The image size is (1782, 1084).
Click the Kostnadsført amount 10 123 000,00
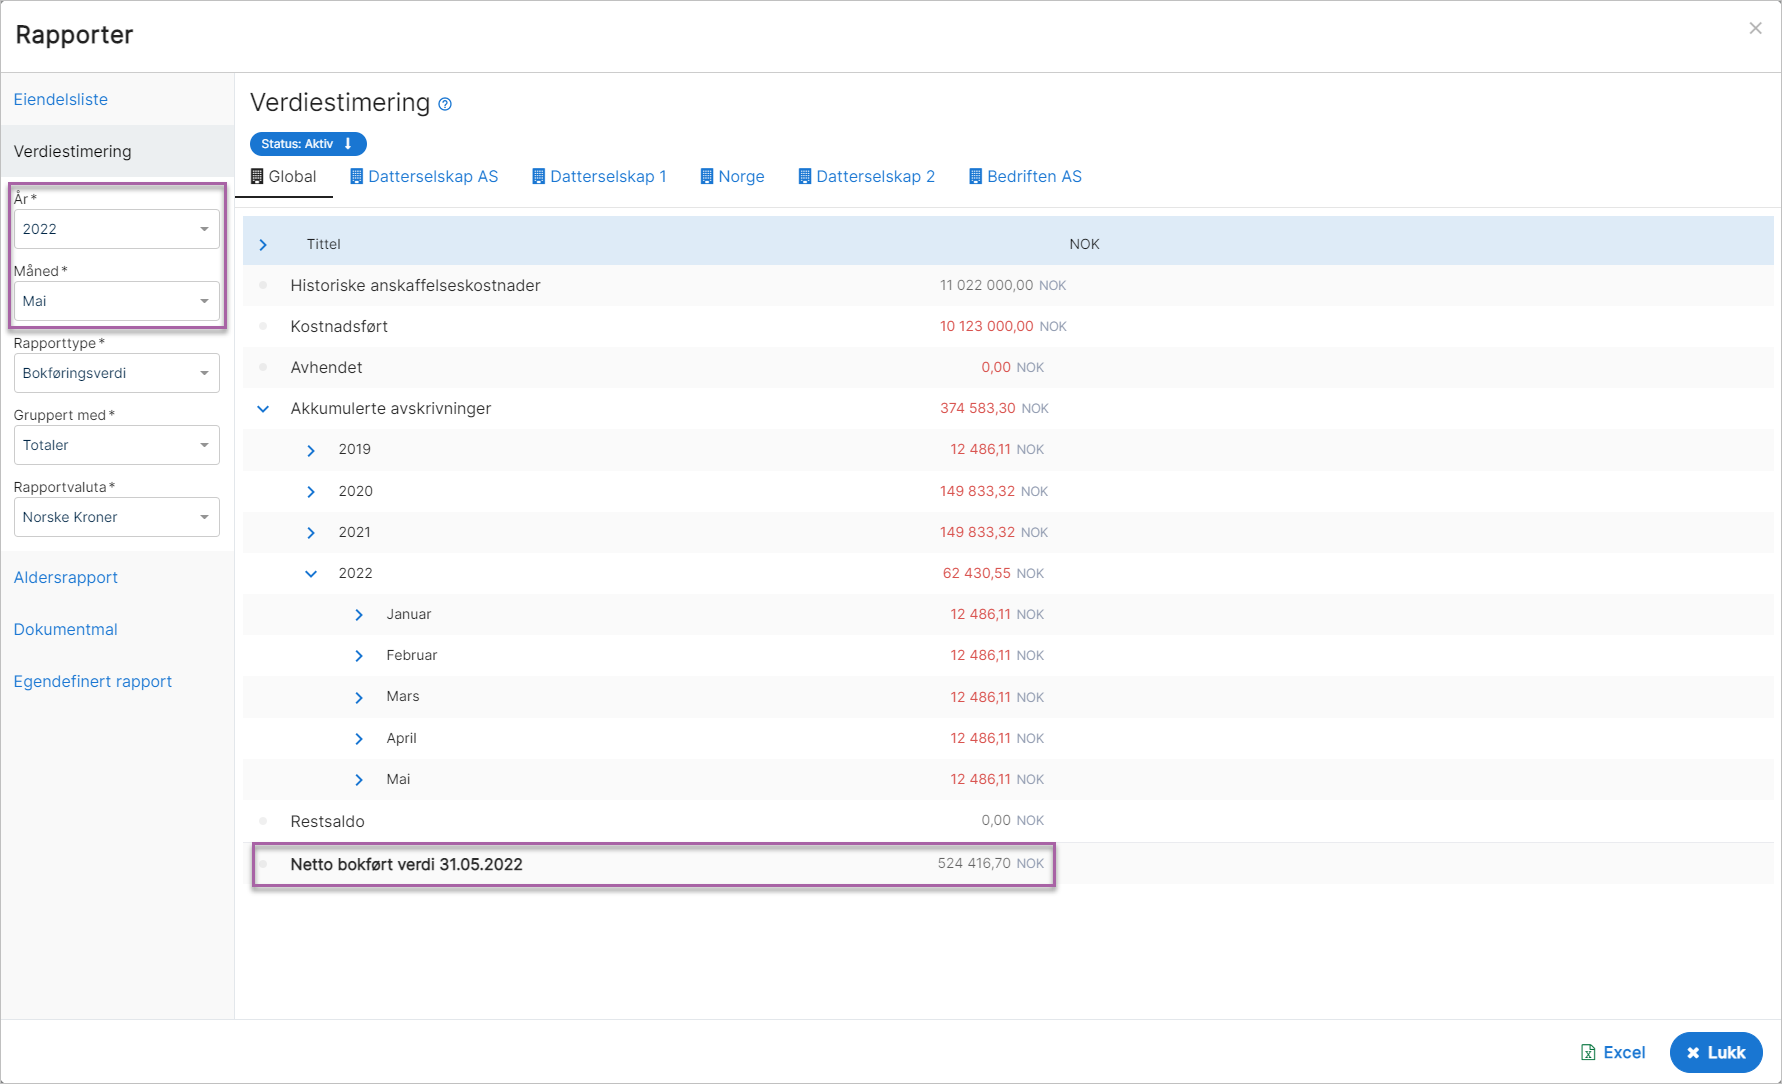tap(987, 326)
